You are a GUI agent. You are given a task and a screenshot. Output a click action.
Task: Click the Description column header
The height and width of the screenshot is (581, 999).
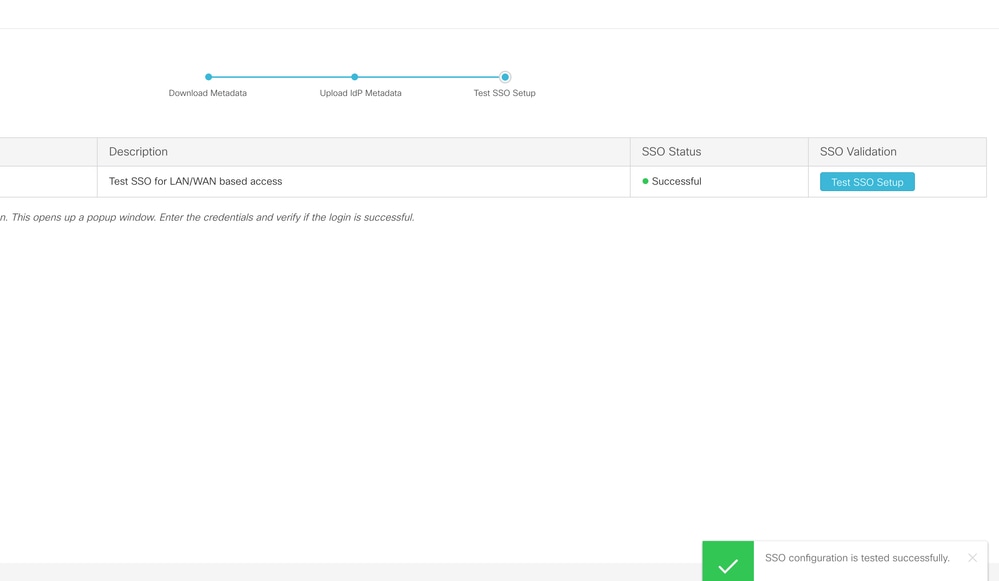click(x=138, y=151)
